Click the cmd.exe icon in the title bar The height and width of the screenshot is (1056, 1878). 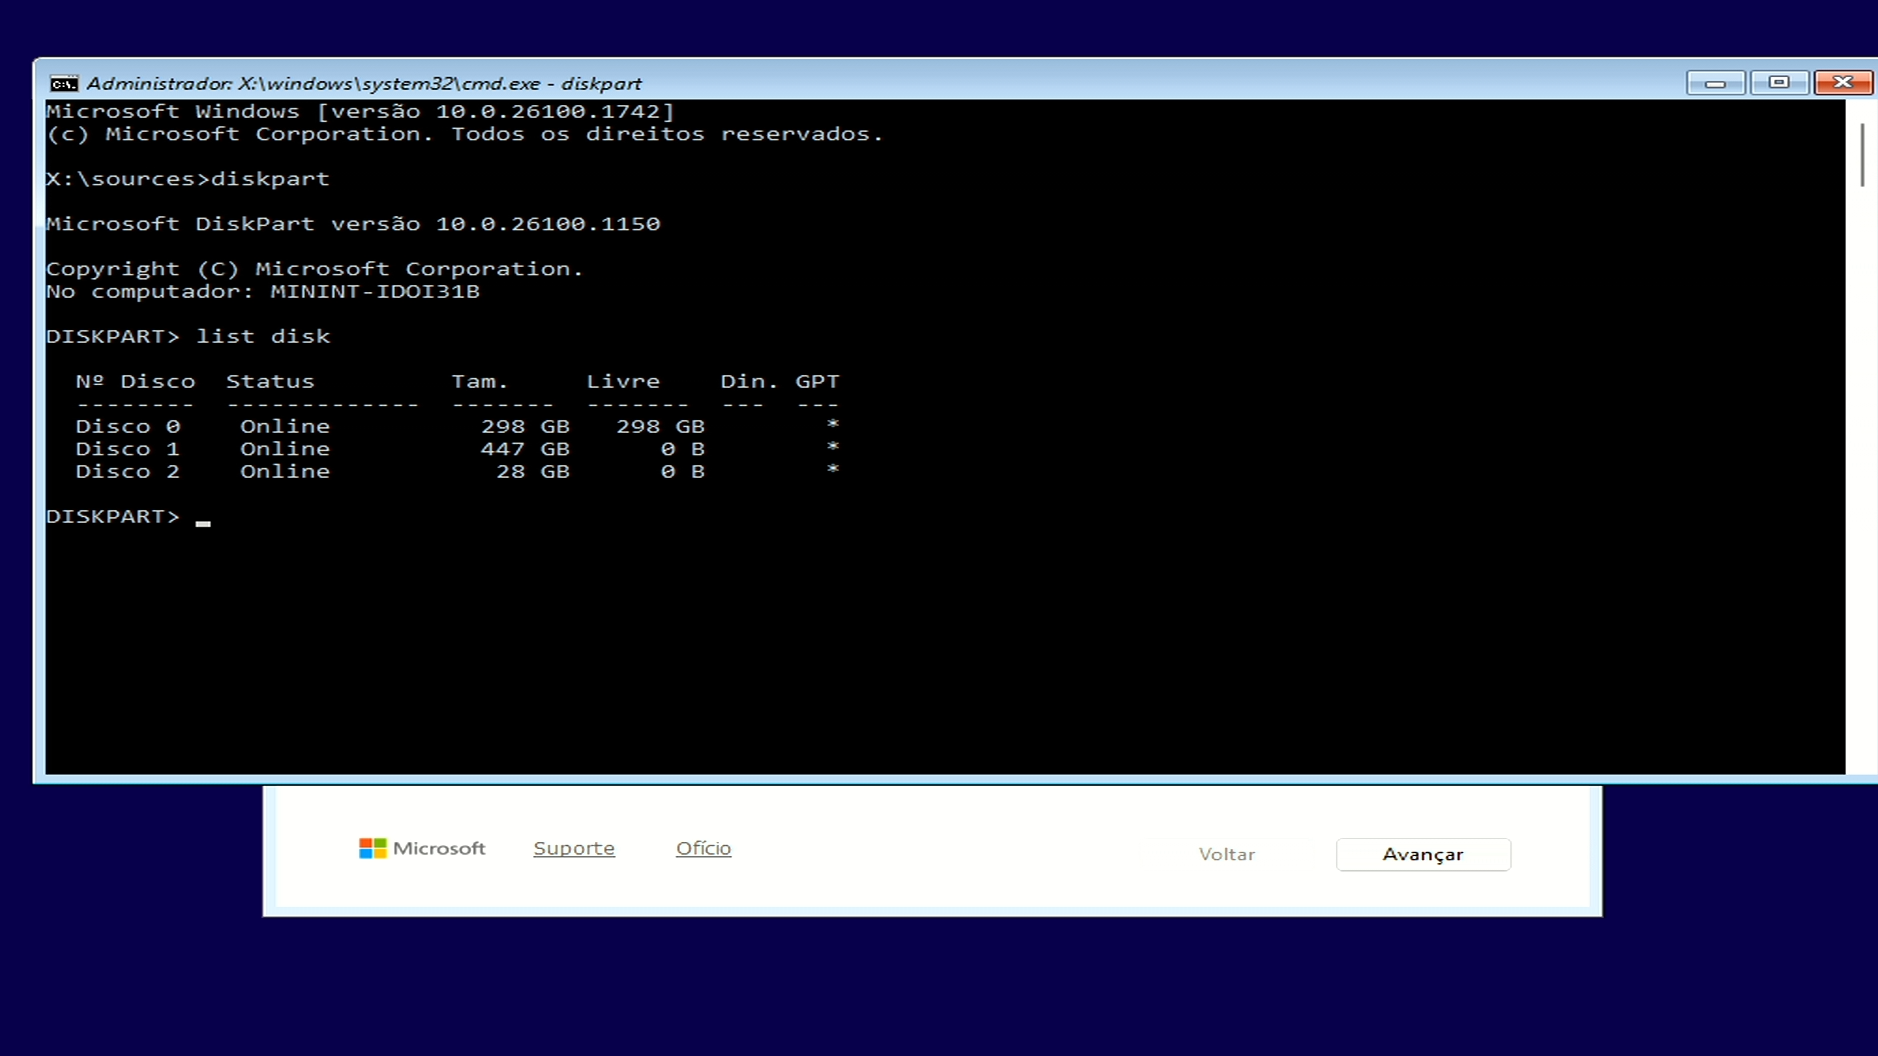click(x=64, y=83)
